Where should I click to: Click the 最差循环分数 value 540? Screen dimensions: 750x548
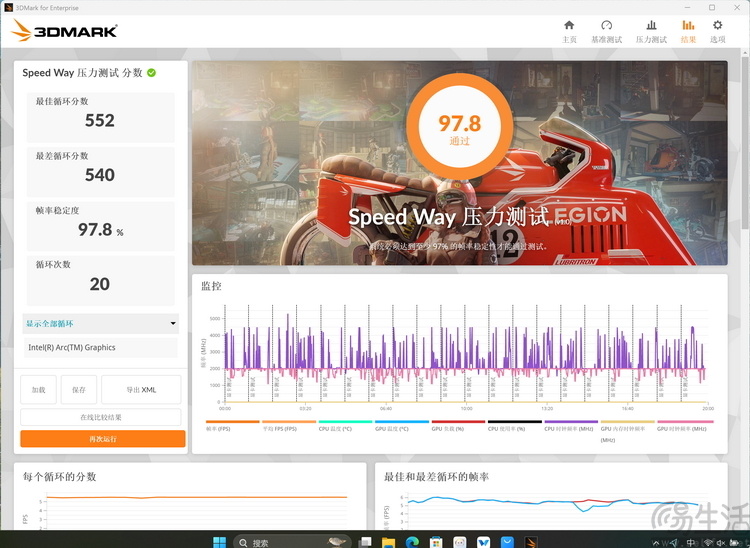tap(100, 175)
